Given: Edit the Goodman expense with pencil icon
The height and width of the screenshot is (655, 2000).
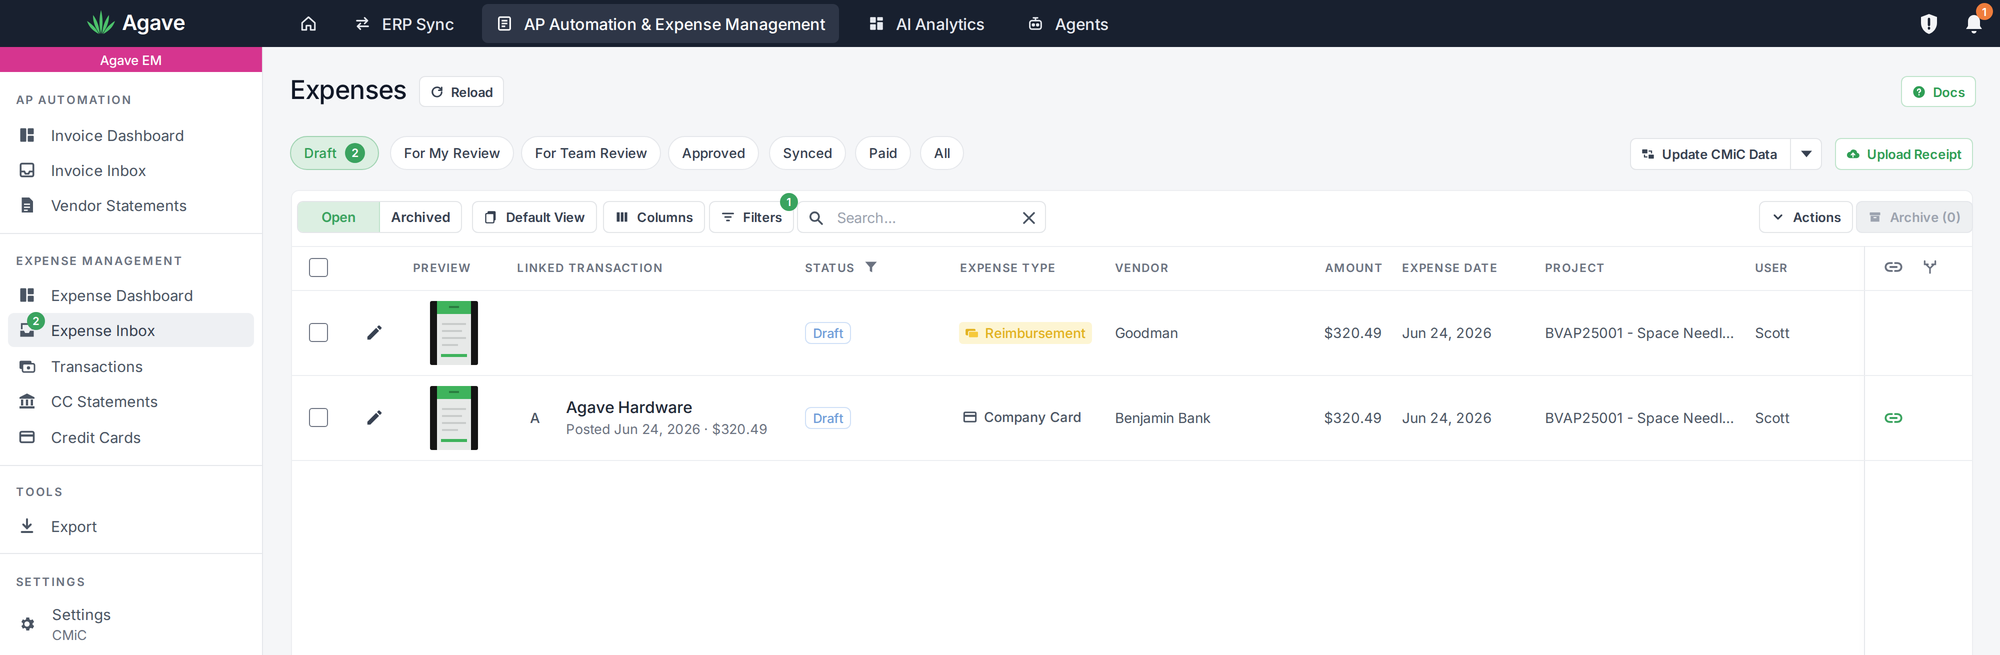Looking at the screenshot, I should point(374,333).
